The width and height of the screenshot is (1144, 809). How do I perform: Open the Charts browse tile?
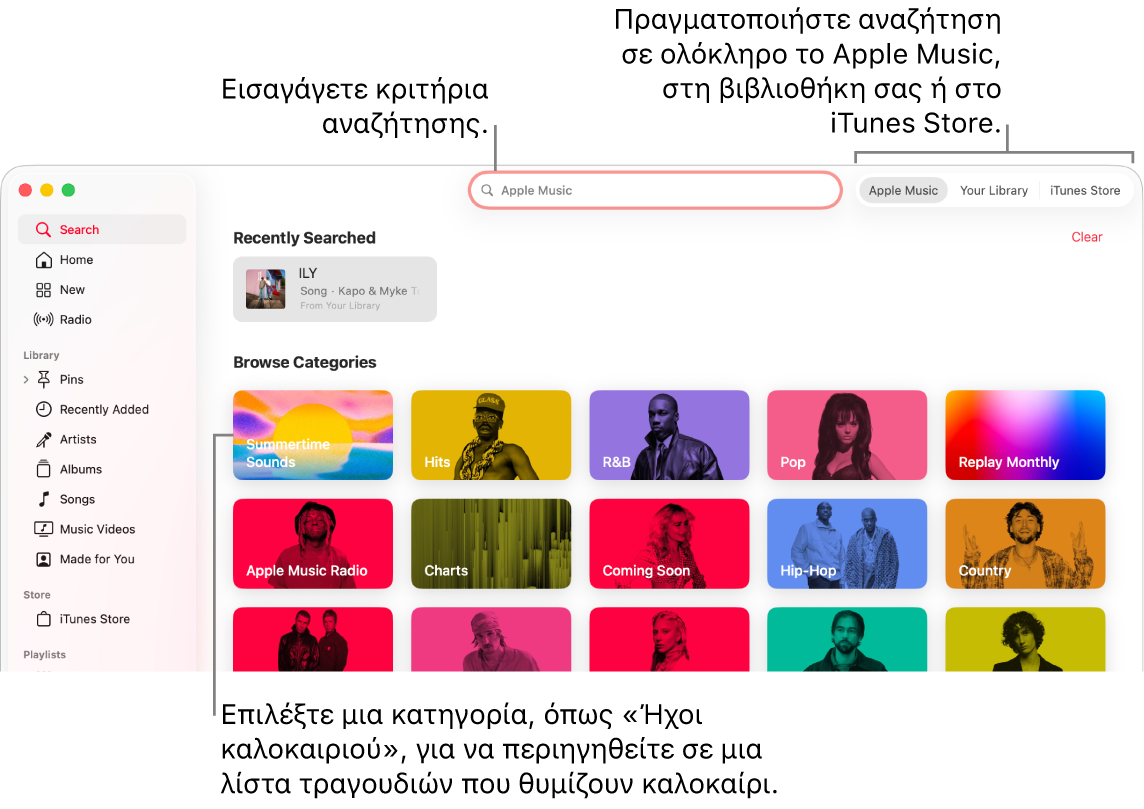tap(491, 543)
